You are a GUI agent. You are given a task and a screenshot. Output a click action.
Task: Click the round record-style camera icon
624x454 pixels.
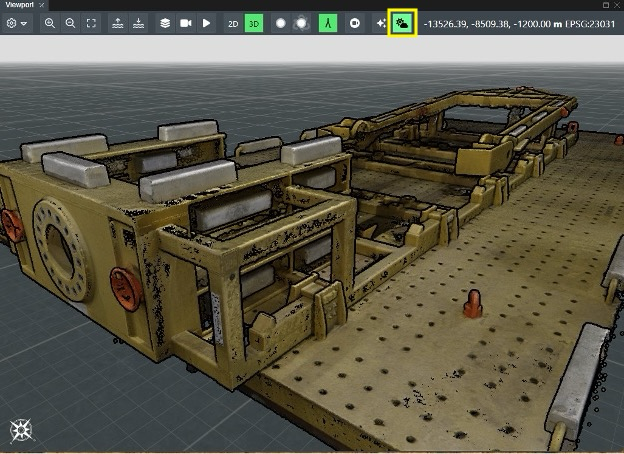click(355, 22)
